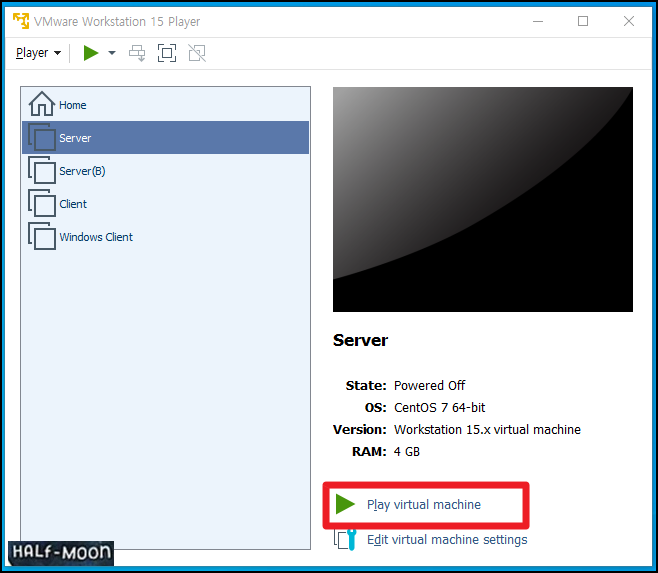Click the '4 GB' RAM value
The width and height of the screenshot is (658, 573).
point(407,452)
